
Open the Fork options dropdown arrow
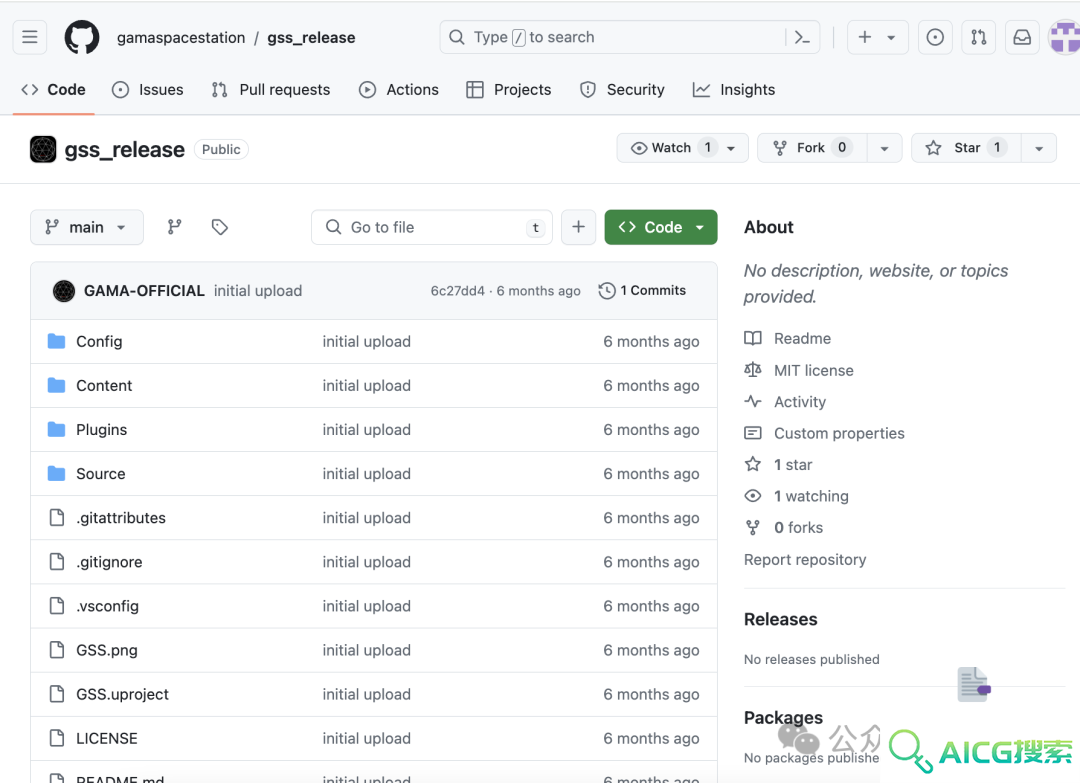coord(884,148)
